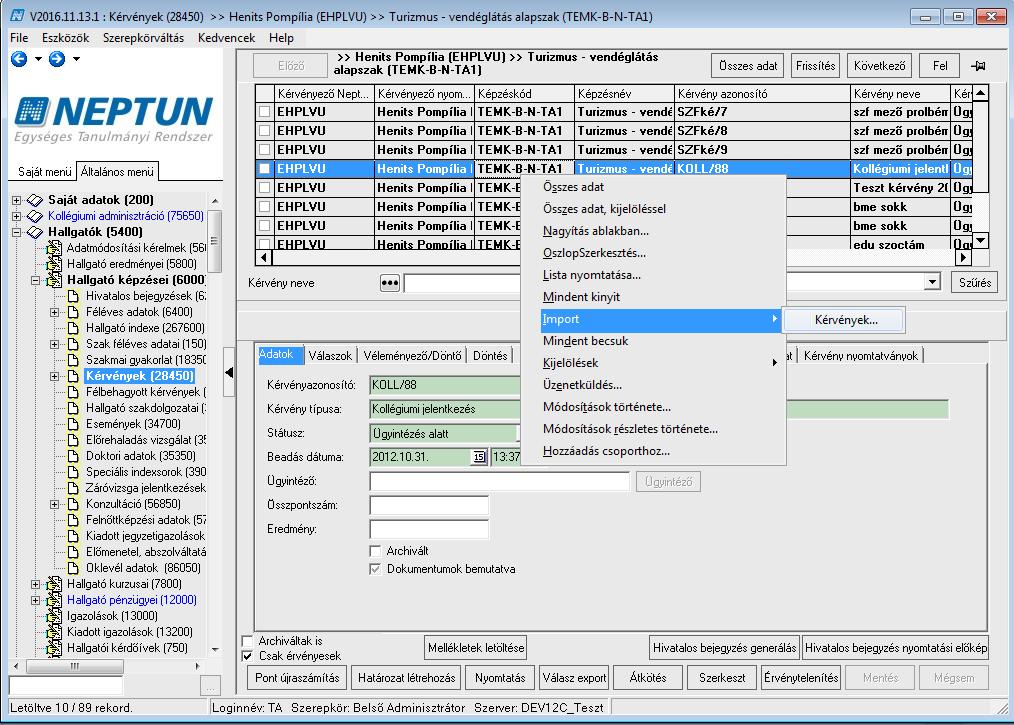1014x725 pixels.
Task: Click the blue back navigation arrow
Action: click(x=19, y=60)
